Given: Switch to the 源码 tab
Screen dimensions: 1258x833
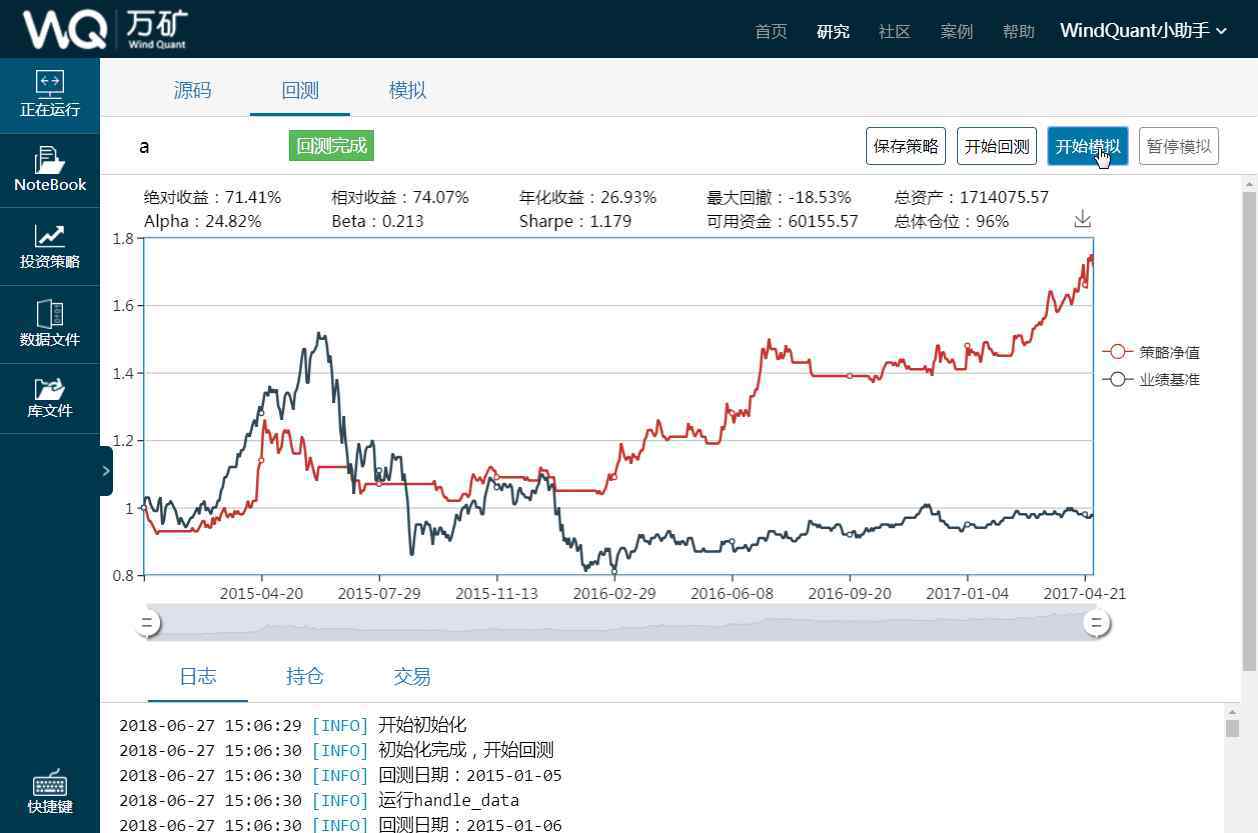Looking at the screenshot, I should (x=192, y=90).
